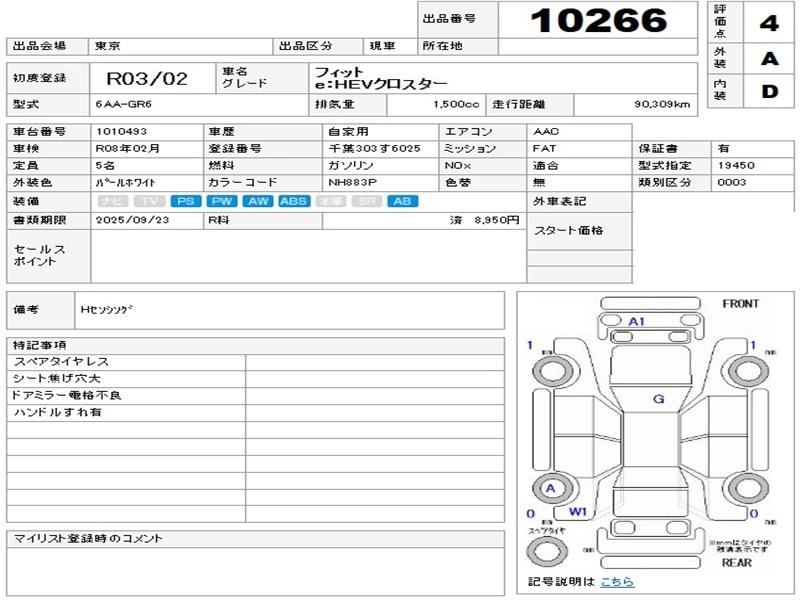Click the NOx value 適合
Screen dimensions: 800x600
[545, 165]
